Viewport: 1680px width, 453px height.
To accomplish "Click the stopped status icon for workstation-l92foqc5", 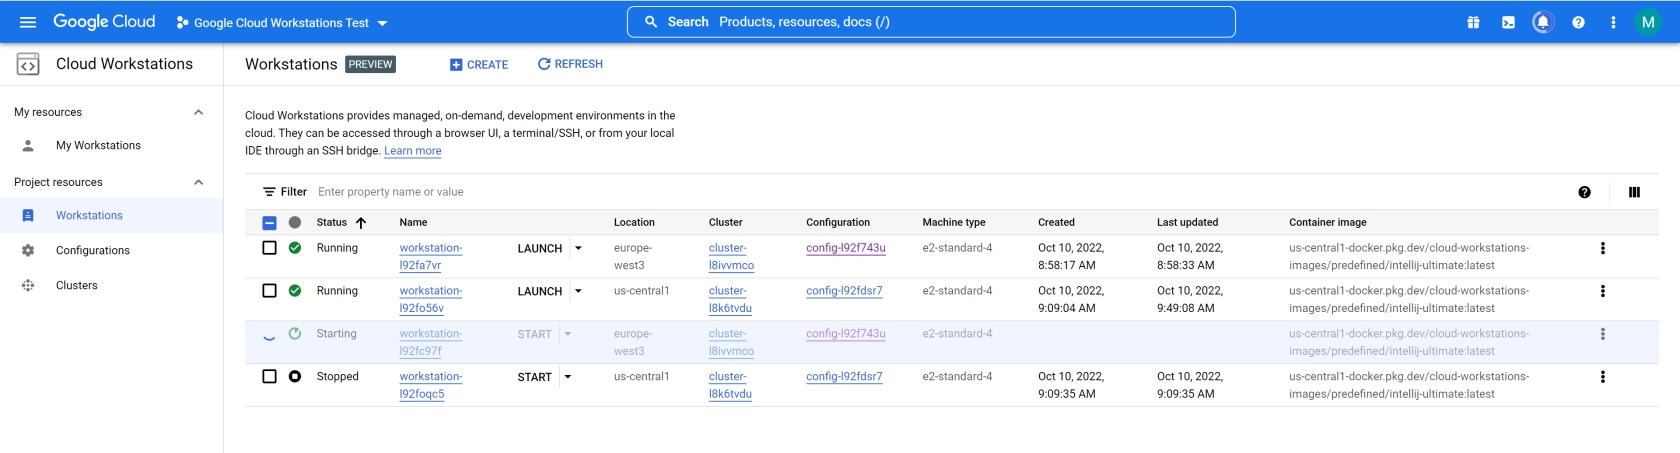I will [295, 377].
